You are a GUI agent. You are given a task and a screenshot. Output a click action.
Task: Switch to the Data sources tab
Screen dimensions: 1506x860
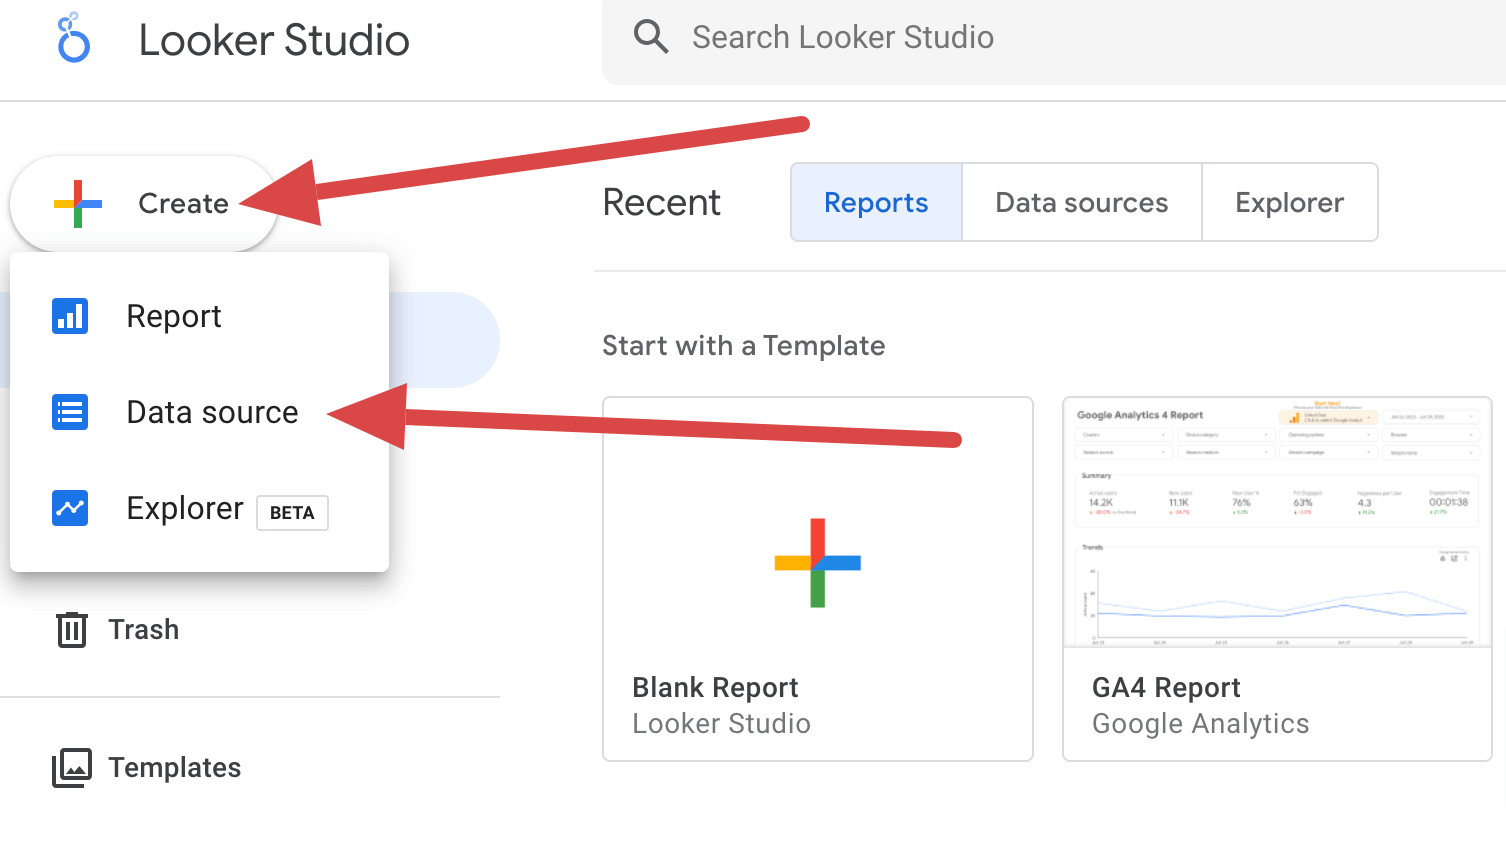(x=1082, y=202)
